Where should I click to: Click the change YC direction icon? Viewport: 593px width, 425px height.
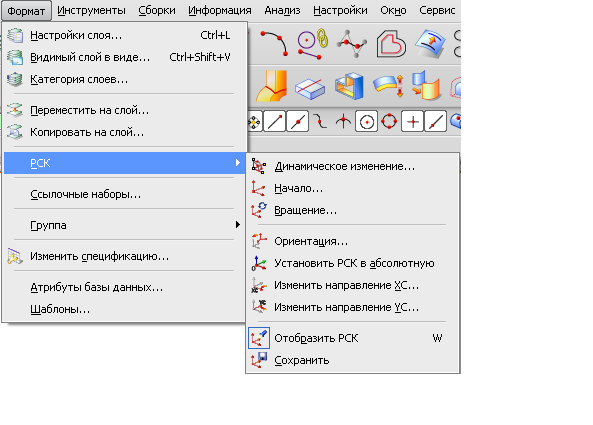point(259,307)
